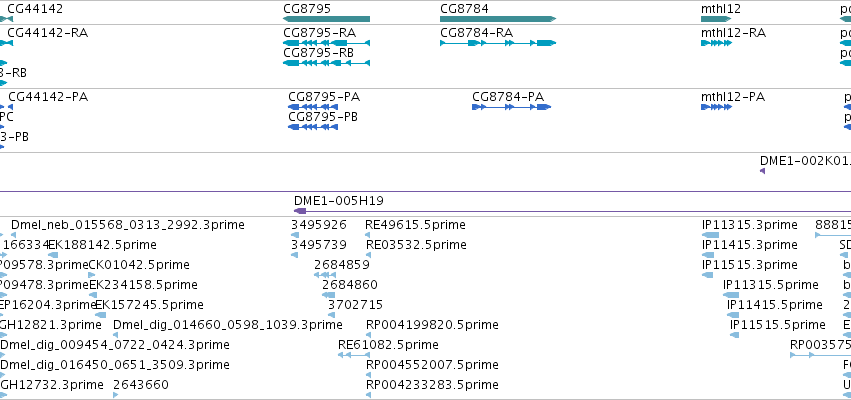Select the IP11315.3prime EST feature bar
Image resolution: width=851 pixels, height=400 pixels.
[x=710, y=235]
